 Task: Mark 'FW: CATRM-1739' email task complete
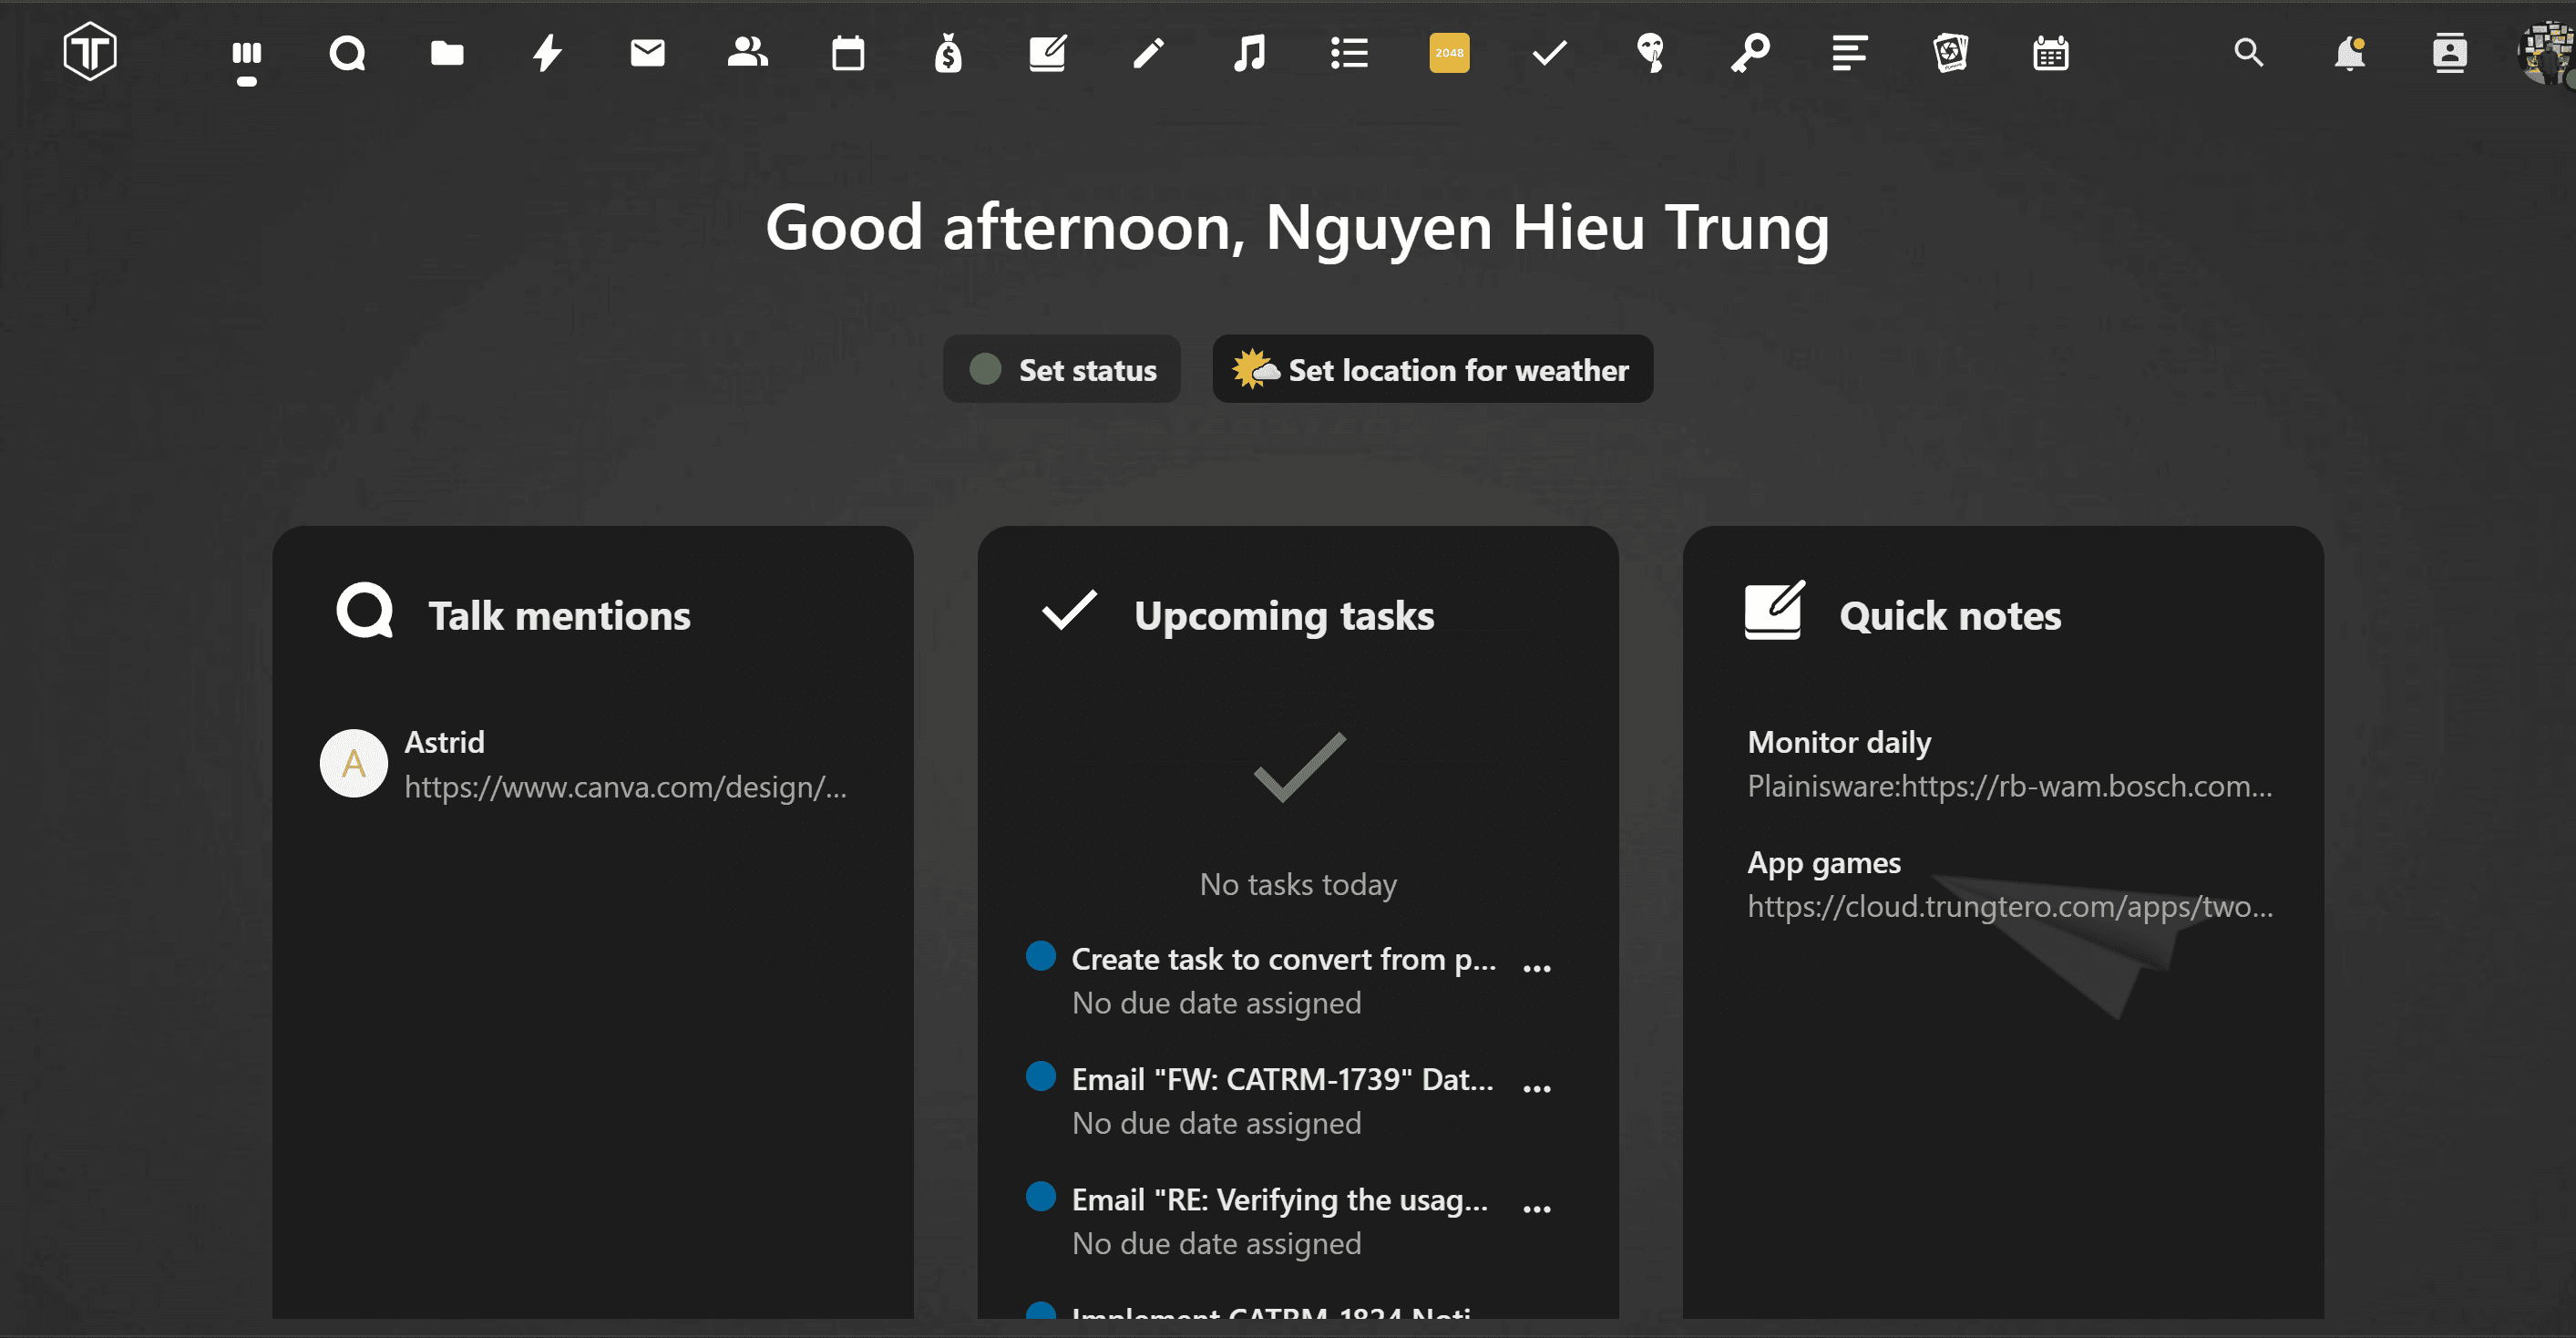pos(1040,1076)
